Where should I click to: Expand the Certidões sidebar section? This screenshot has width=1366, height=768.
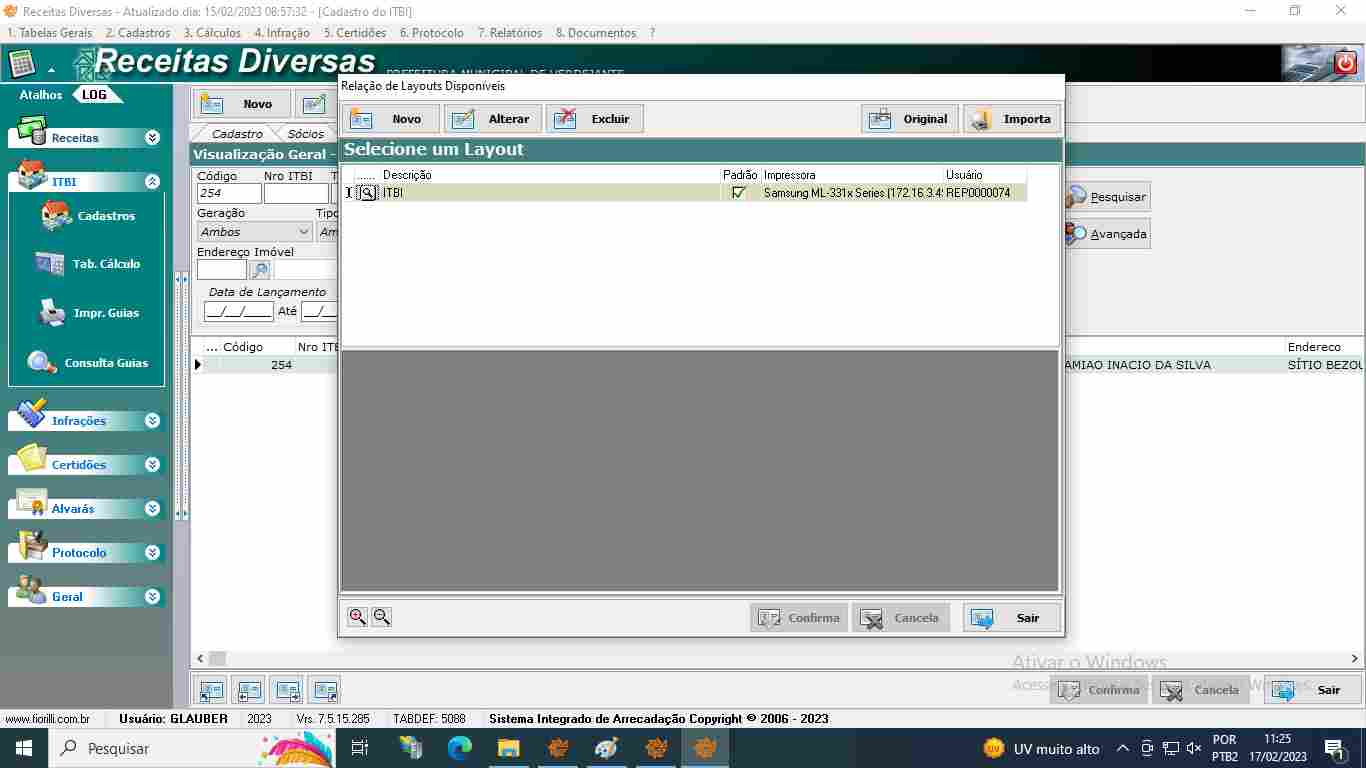[x=152, y=465]
